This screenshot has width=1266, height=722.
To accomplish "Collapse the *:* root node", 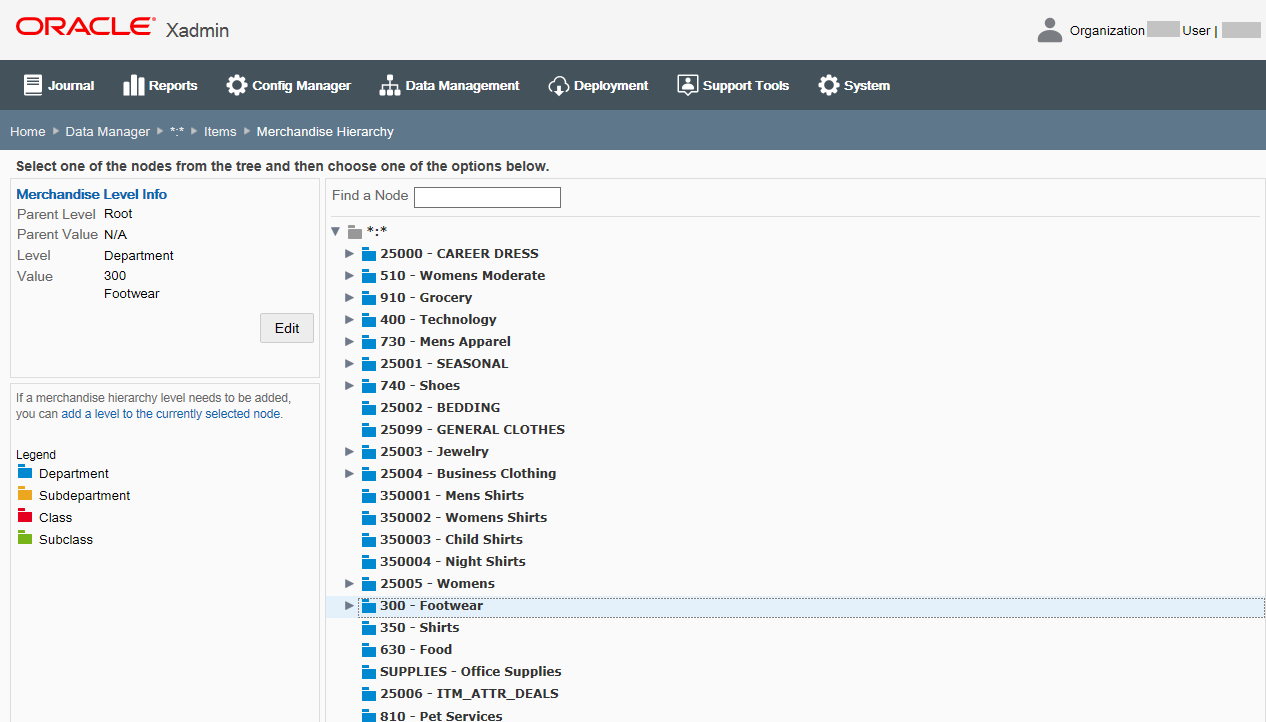I will (336, 231).
